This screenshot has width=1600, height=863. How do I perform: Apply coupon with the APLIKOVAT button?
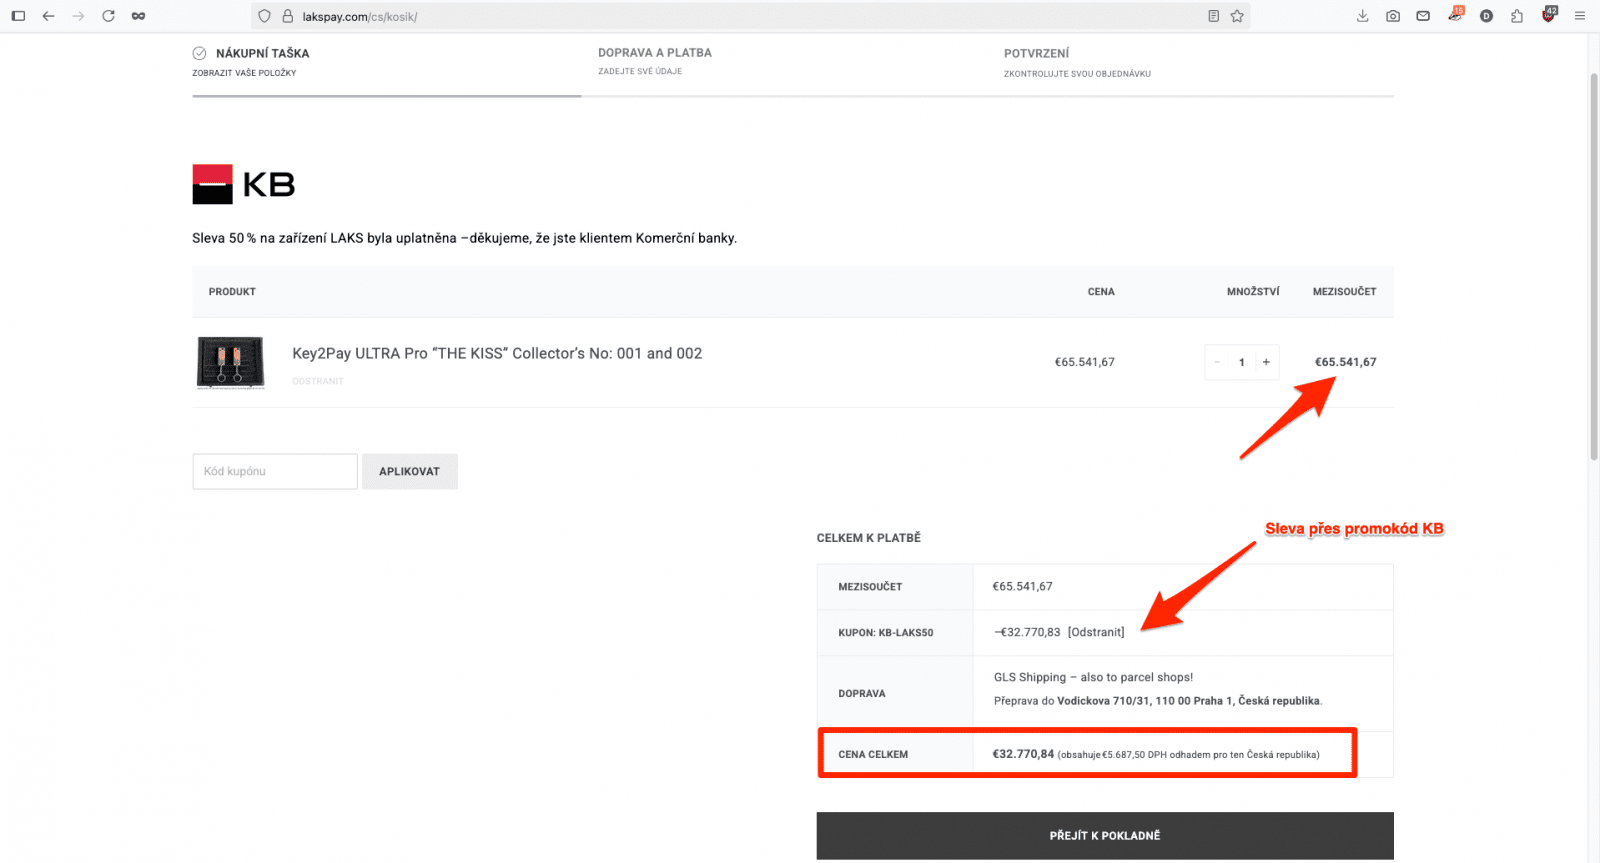tap(409, 471)
